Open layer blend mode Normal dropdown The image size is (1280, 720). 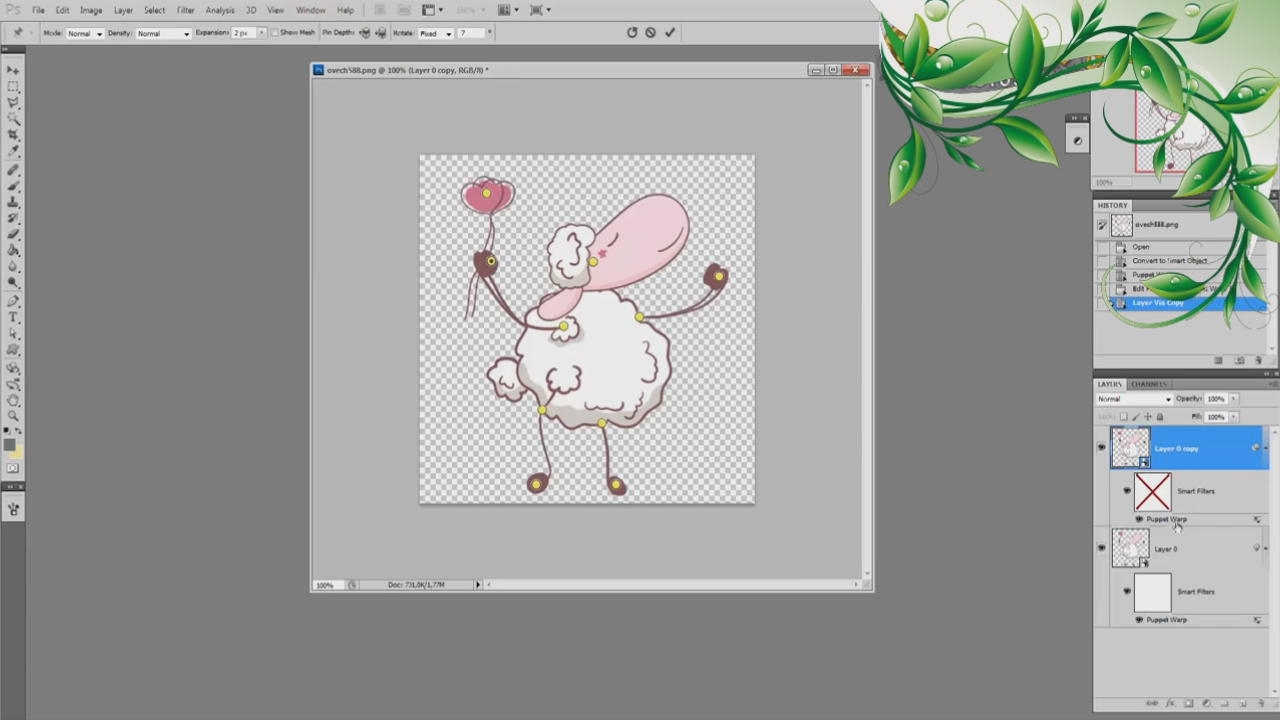(x=1133, y=399)
